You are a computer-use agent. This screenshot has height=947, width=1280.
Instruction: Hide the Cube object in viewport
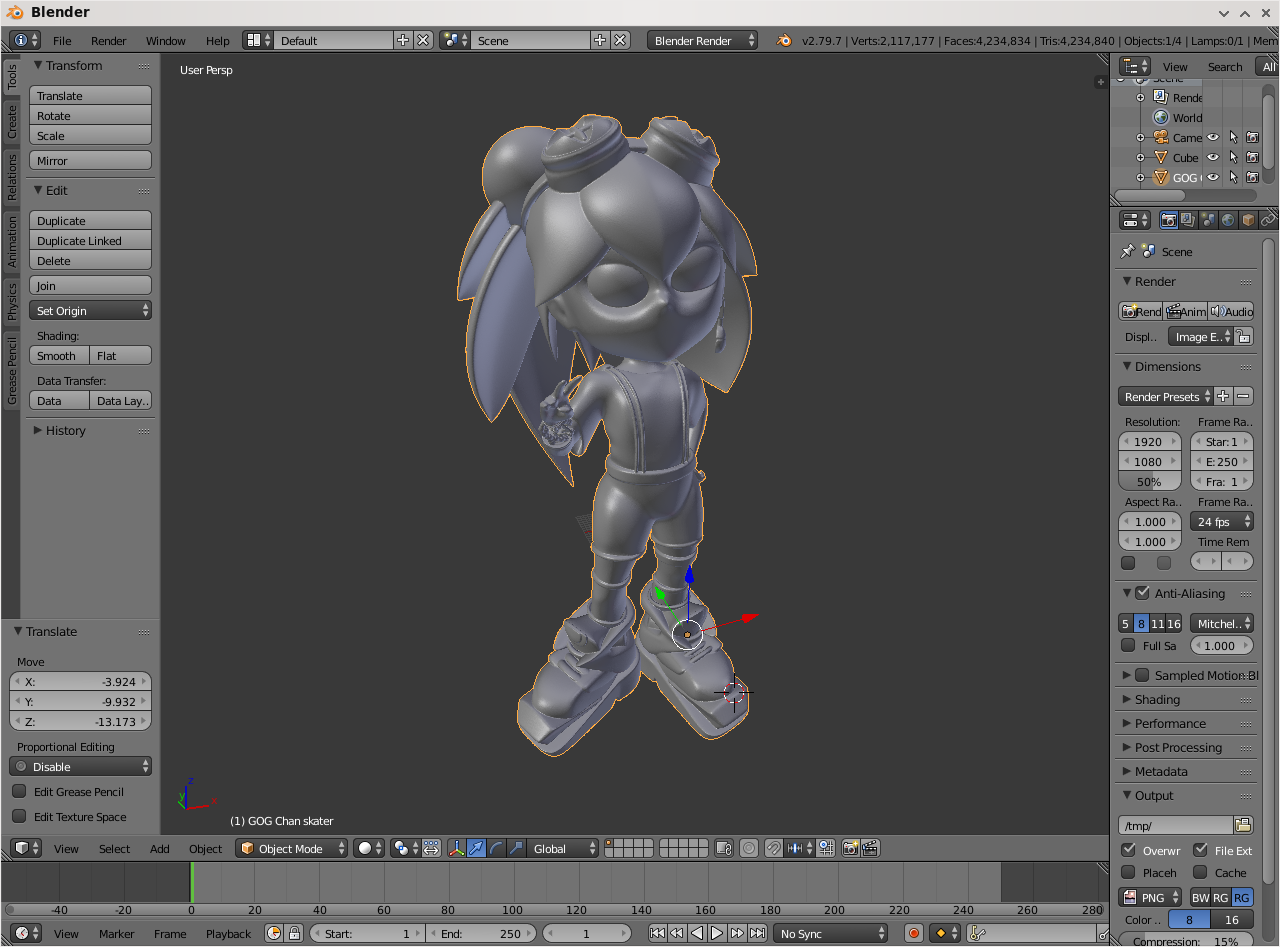pos(1212,157)
